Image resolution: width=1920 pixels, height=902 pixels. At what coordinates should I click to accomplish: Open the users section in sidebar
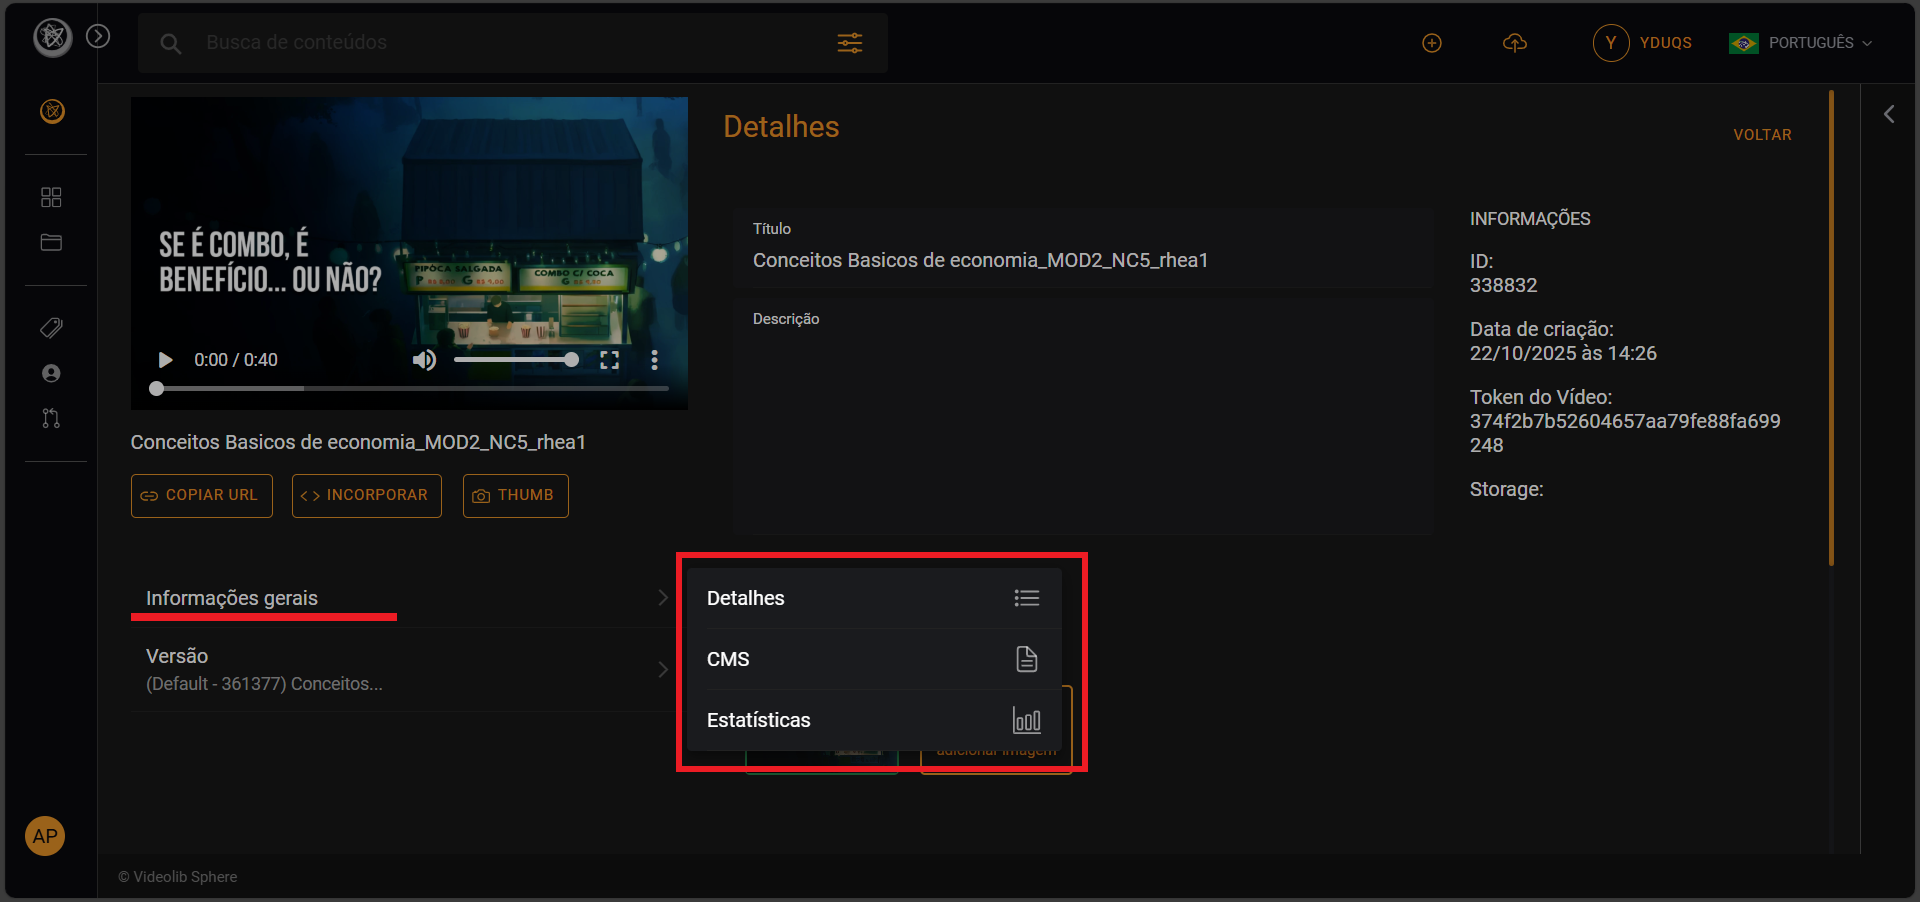(51, 373)
